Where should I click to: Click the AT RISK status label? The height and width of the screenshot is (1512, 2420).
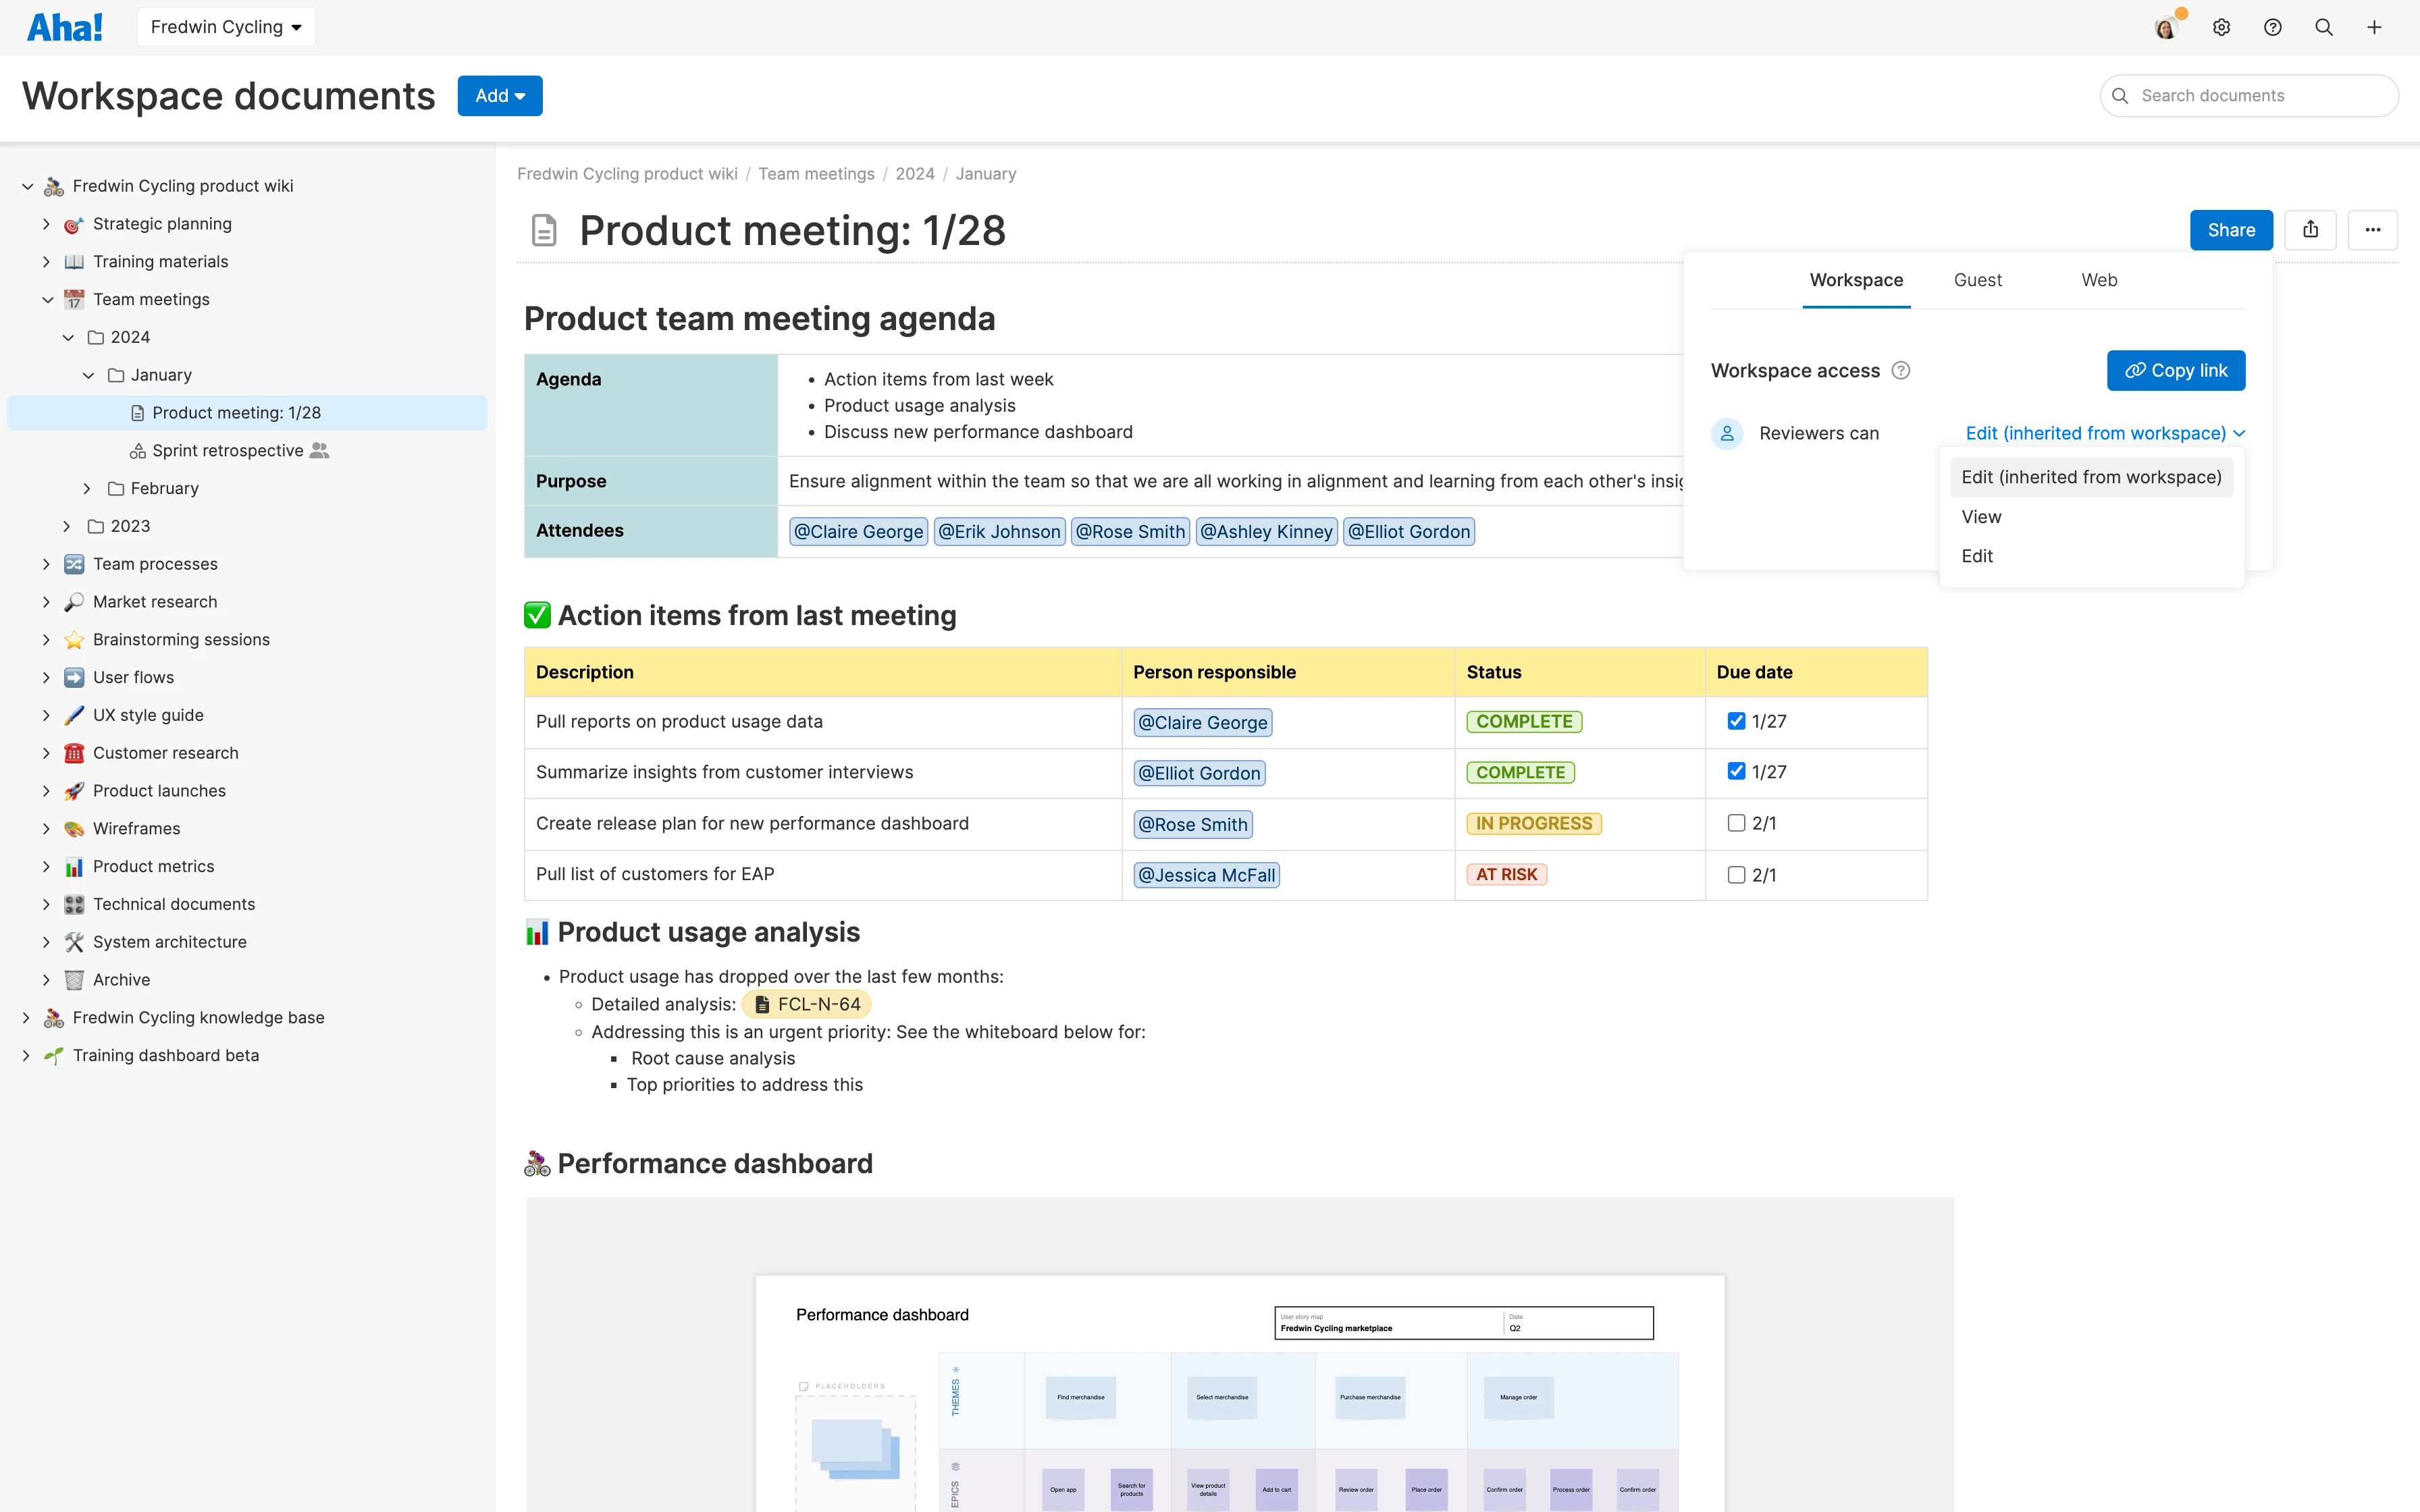coord(1506,874)
